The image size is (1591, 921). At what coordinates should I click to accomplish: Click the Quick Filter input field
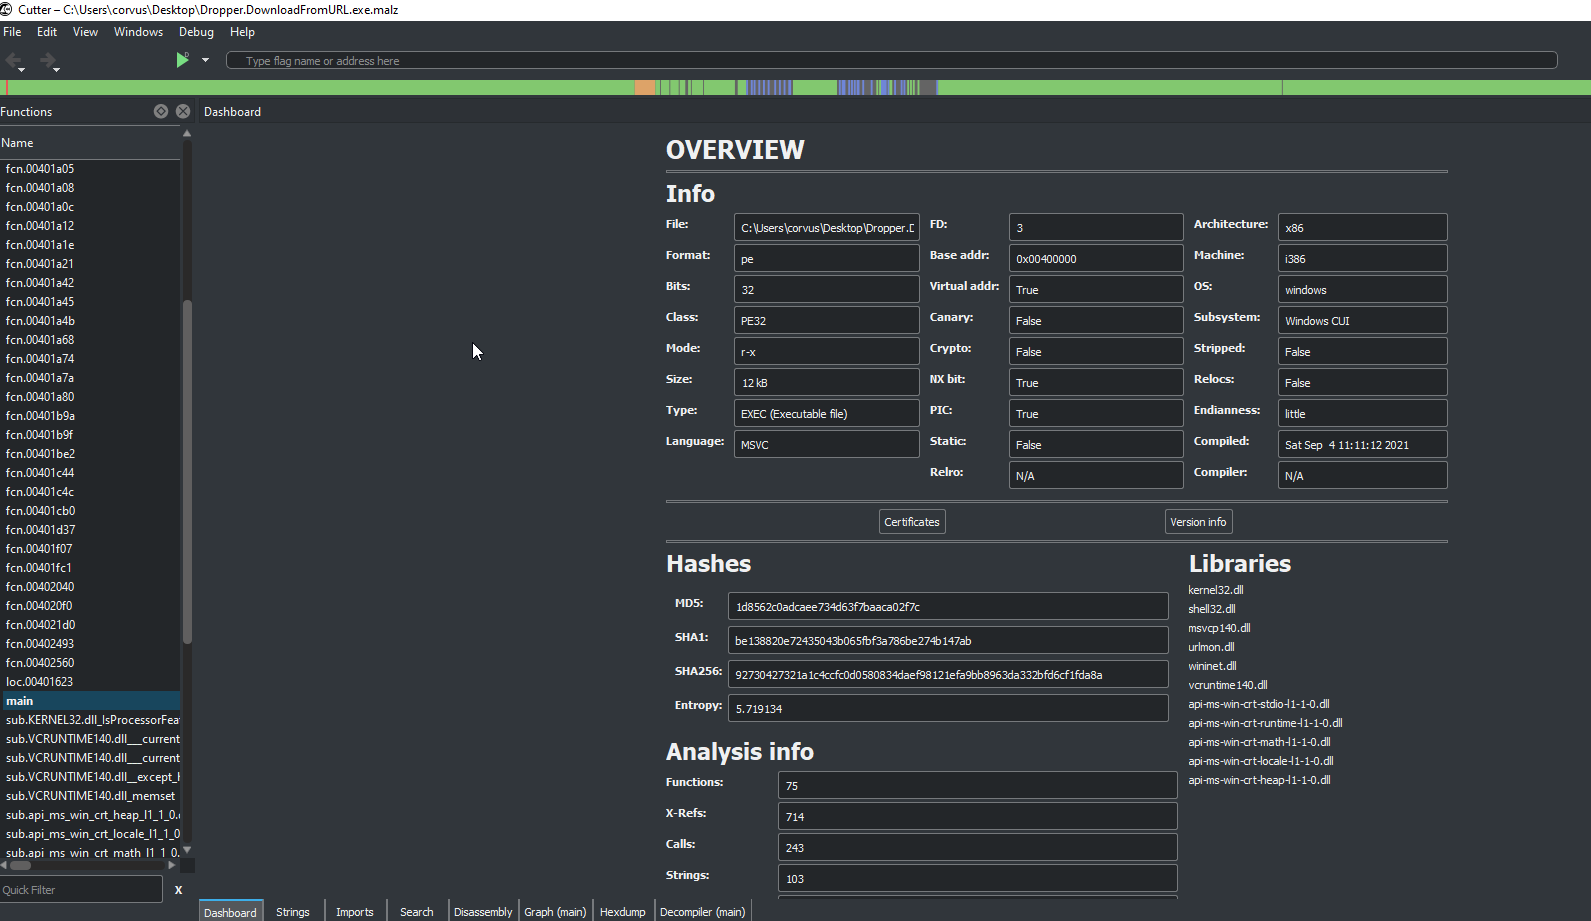81,890
